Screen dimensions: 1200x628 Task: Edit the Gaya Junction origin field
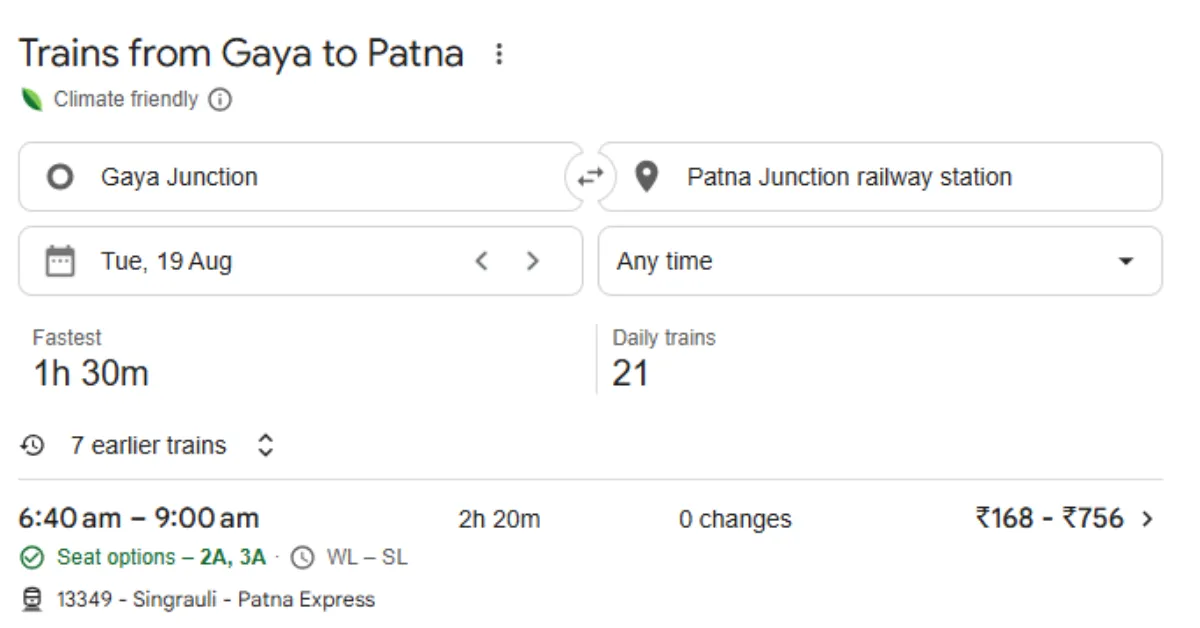300,177
